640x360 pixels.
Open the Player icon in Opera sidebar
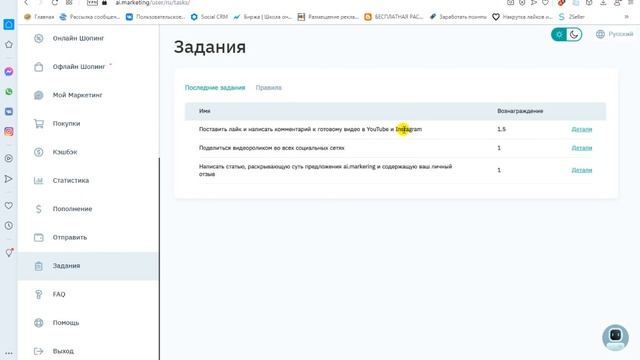pyautogui.click(x=9, y=158)
